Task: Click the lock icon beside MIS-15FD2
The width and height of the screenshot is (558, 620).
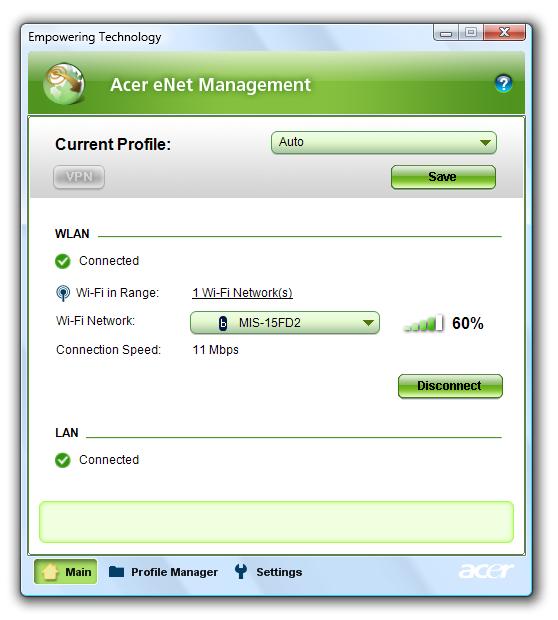Action: tap(223, 323)
